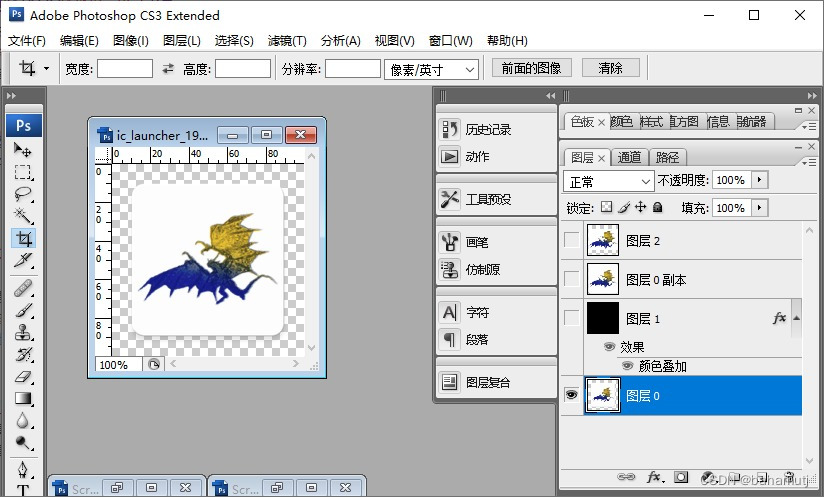Image resolution: width=824 pixels, height=497 pixels.
Task: Select the Eraser tool
Action: [23, 376]
